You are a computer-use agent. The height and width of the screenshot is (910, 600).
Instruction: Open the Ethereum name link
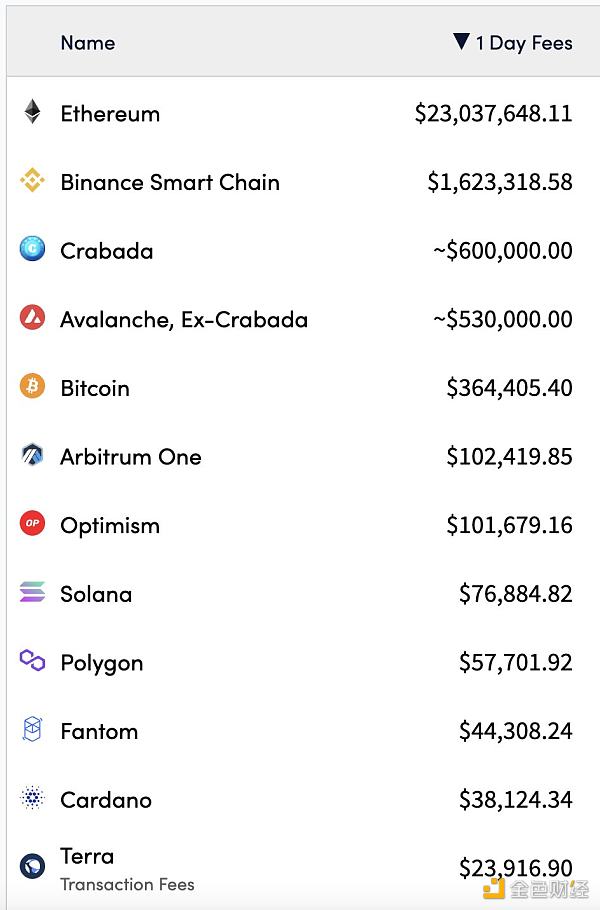[110, 114]
